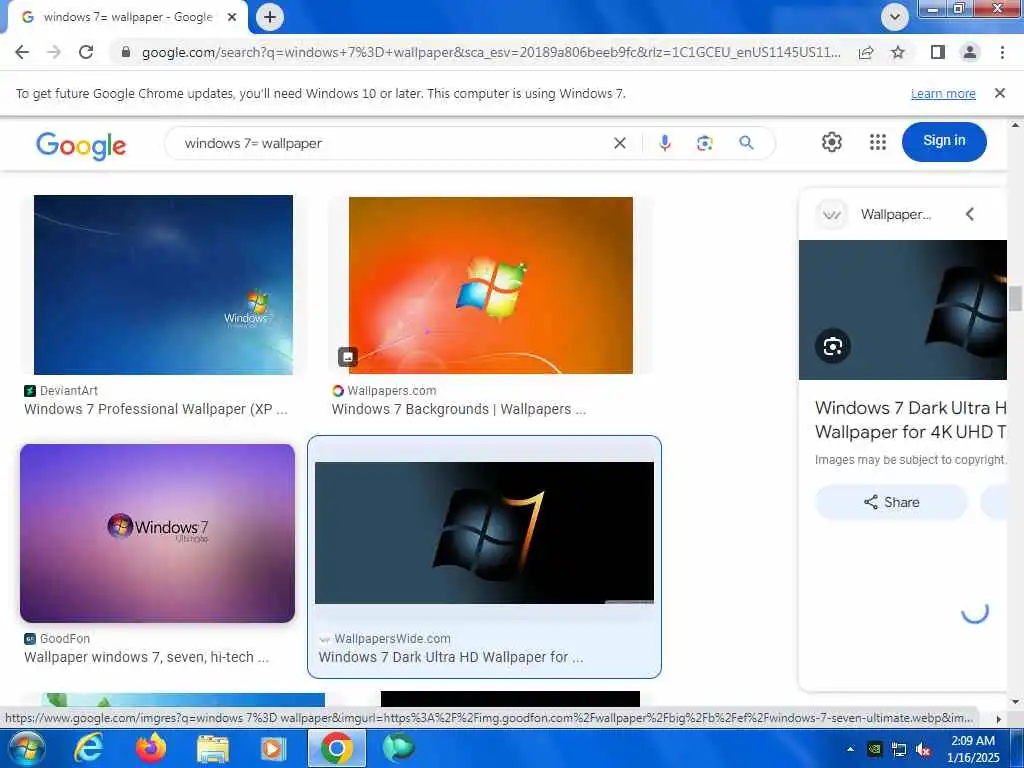This screenshot has width=1024, height=768.
Task: Go back to the previous page
Action: click(x=22, y=52)
